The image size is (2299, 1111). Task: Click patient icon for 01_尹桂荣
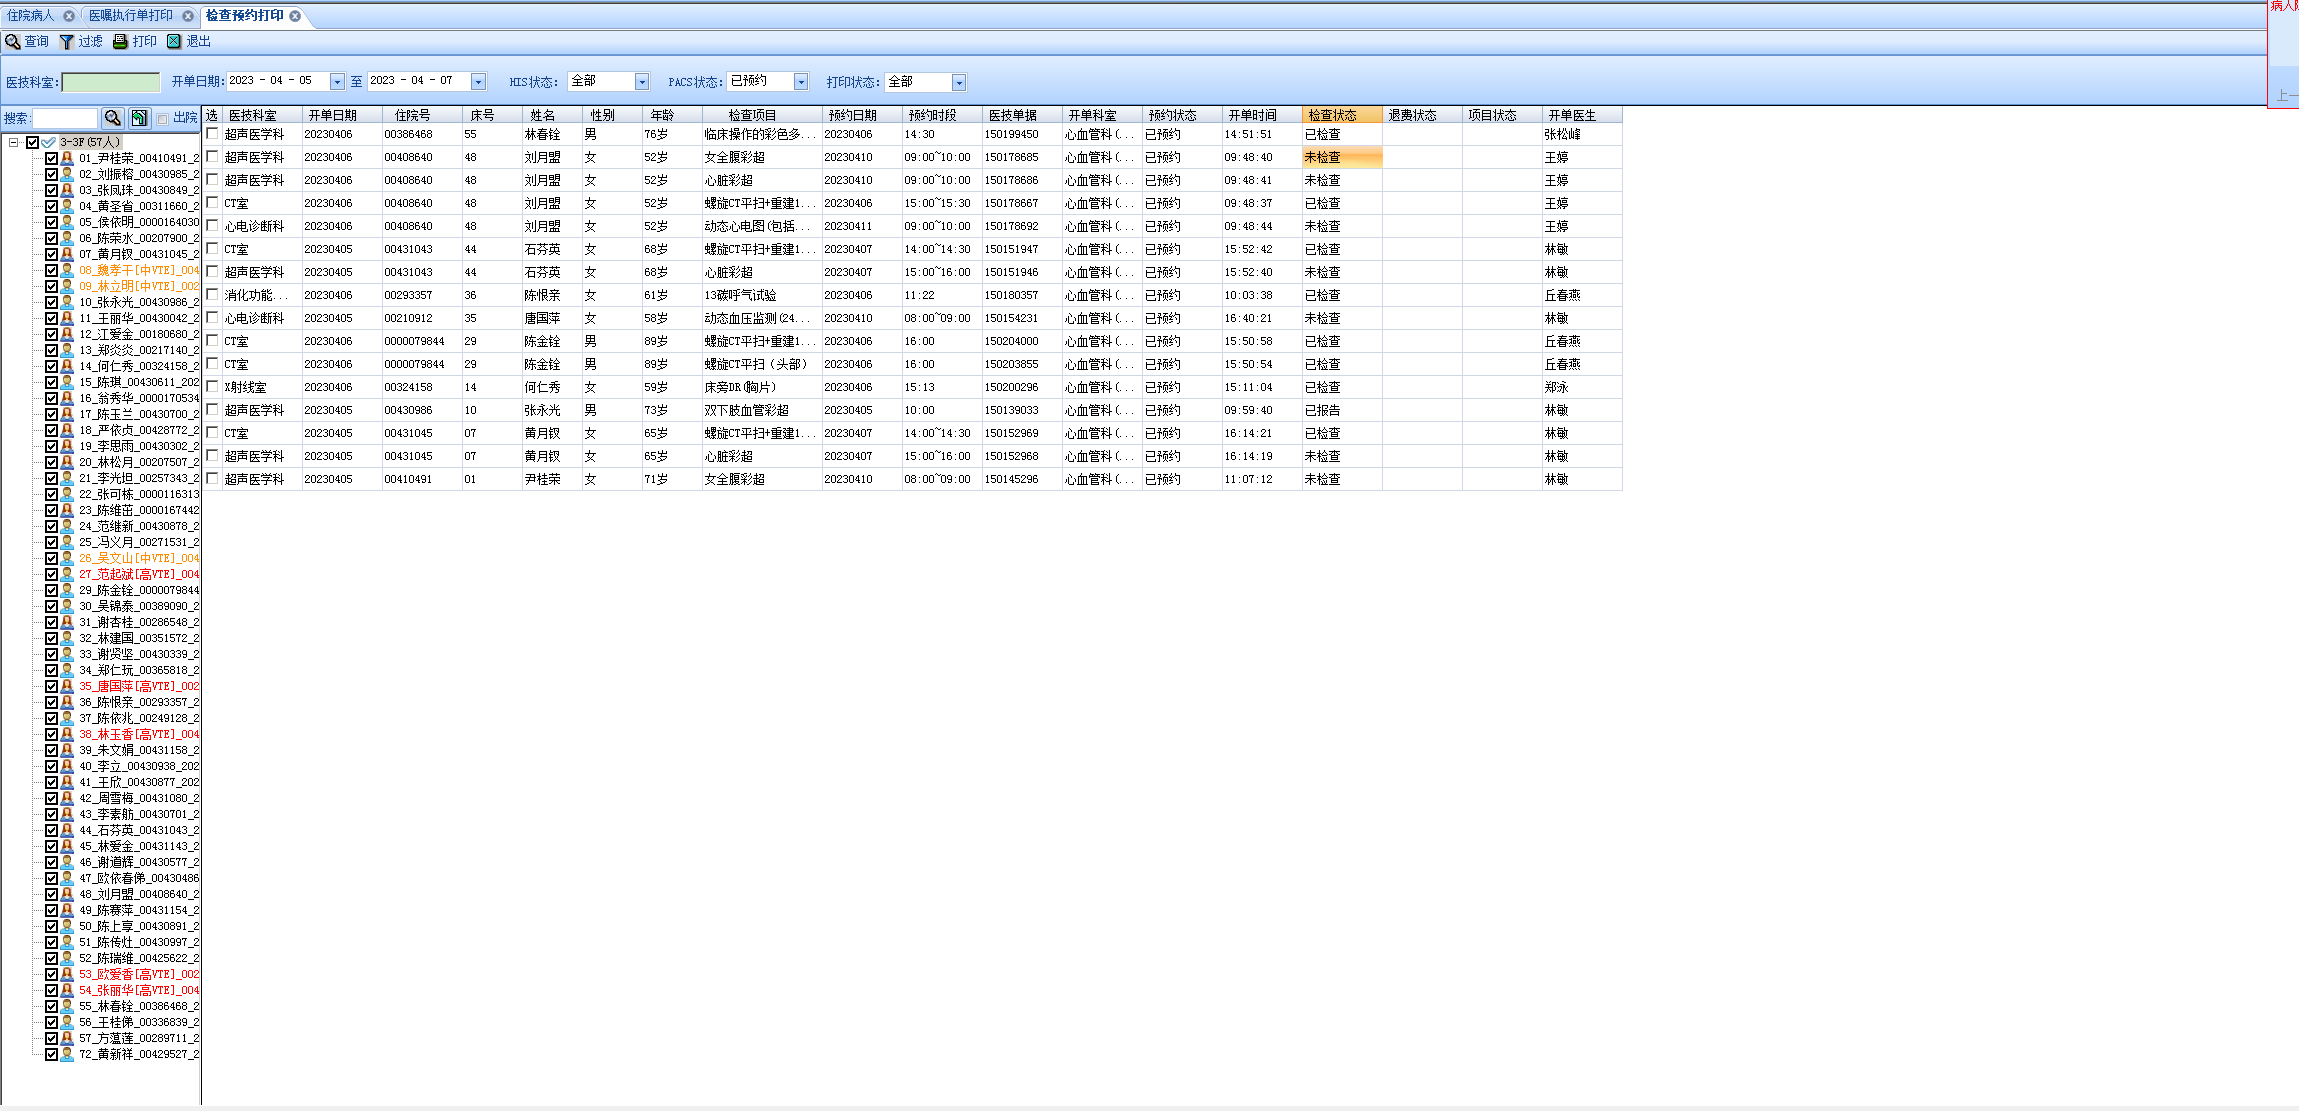pos(67,158)
